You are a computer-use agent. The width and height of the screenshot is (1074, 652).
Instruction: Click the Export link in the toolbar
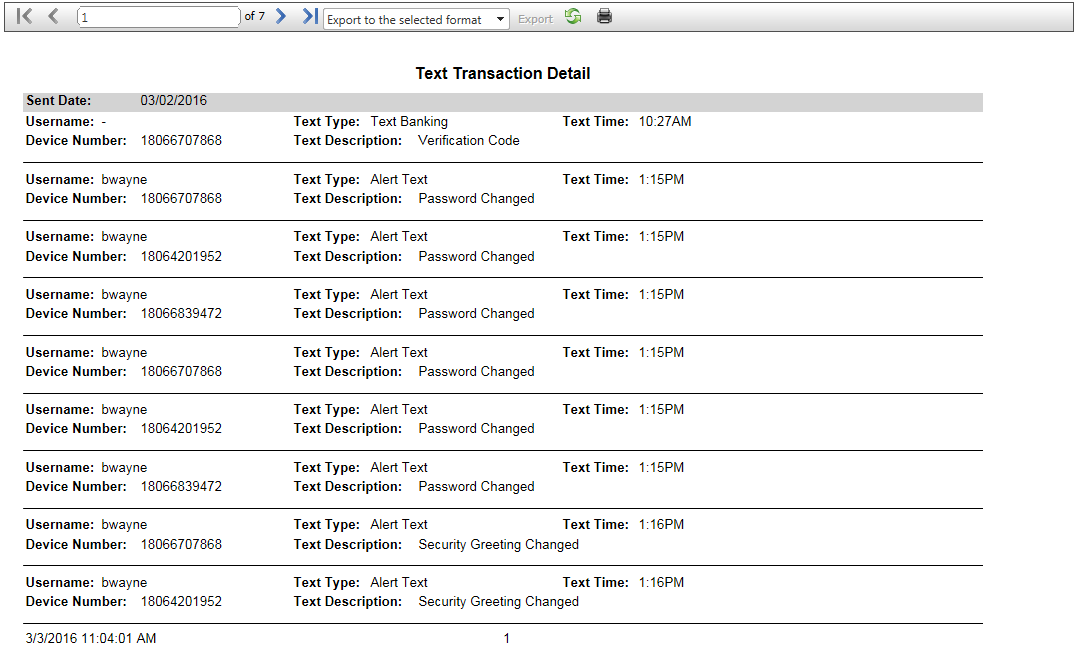click(535, 19)
